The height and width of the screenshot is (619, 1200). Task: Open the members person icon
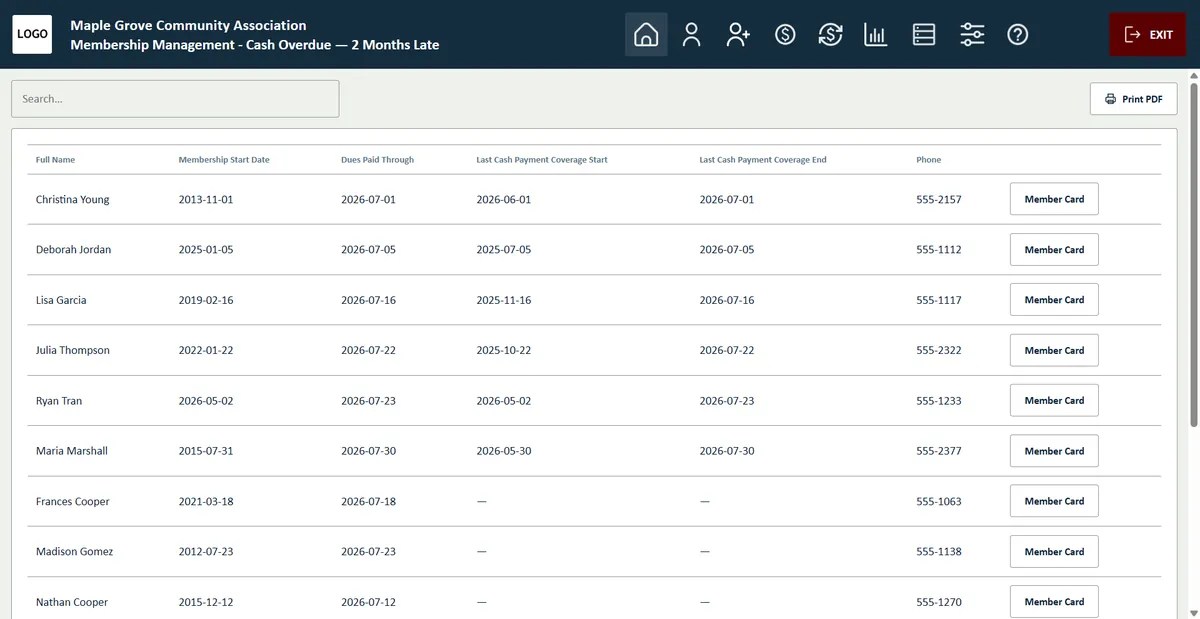tap(691, 35)
